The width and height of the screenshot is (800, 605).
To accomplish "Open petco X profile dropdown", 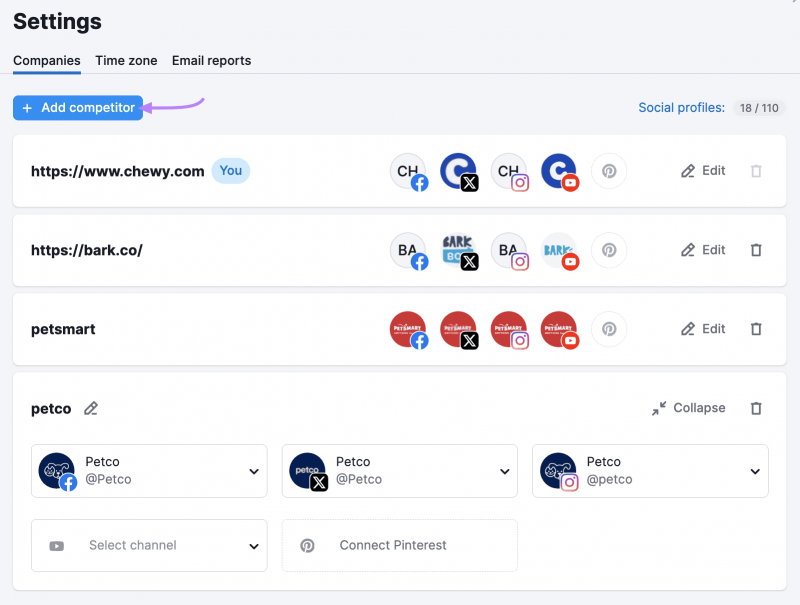I will tap(399, 471).
